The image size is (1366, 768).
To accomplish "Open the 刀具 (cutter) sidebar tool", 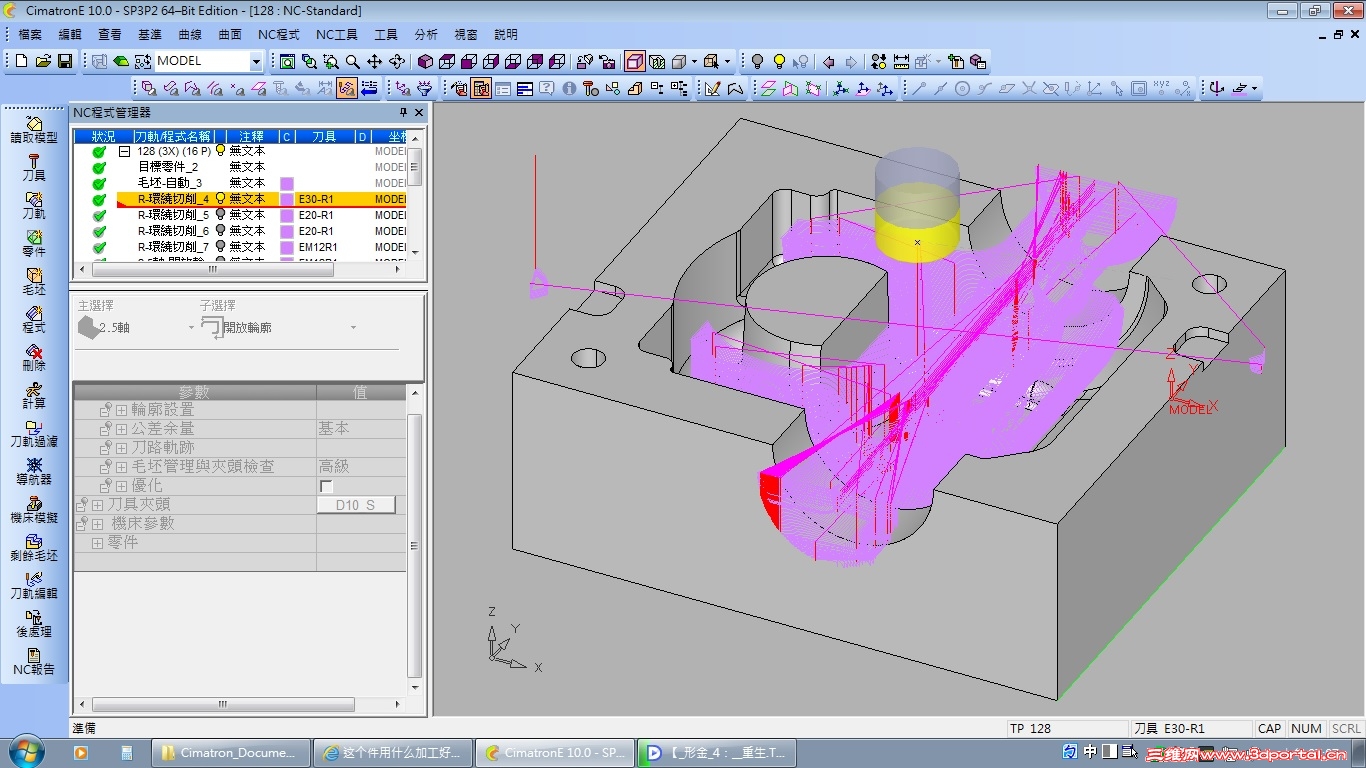I will pos(34,167).
